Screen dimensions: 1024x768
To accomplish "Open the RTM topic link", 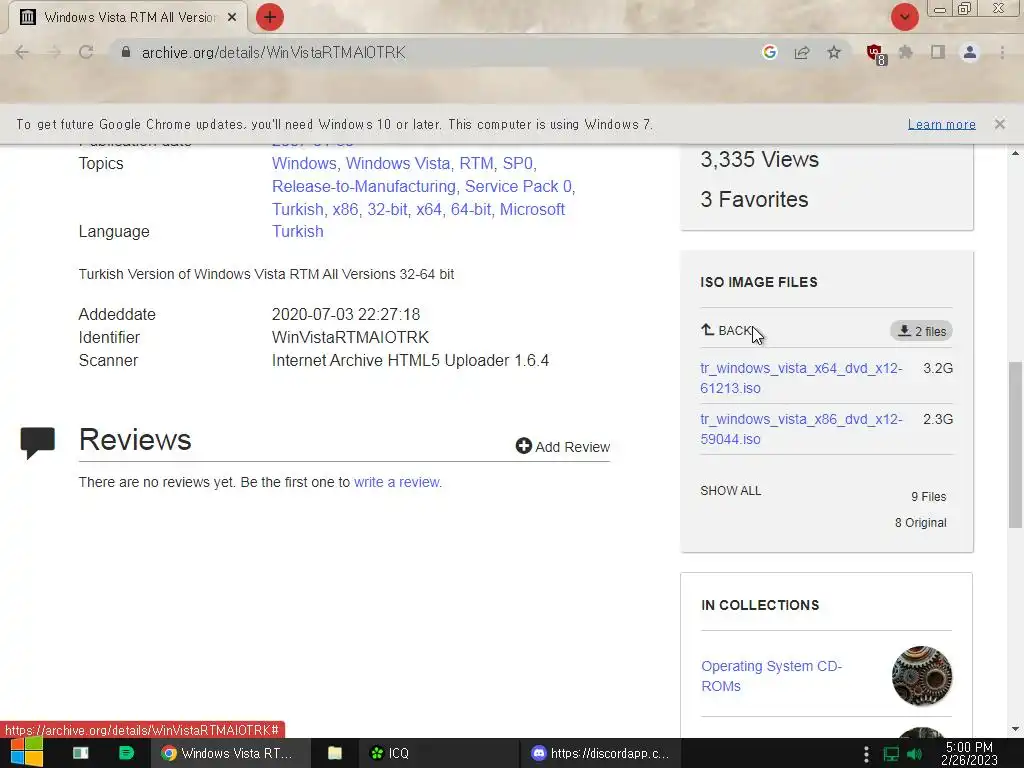I will (x=476, y=163).
